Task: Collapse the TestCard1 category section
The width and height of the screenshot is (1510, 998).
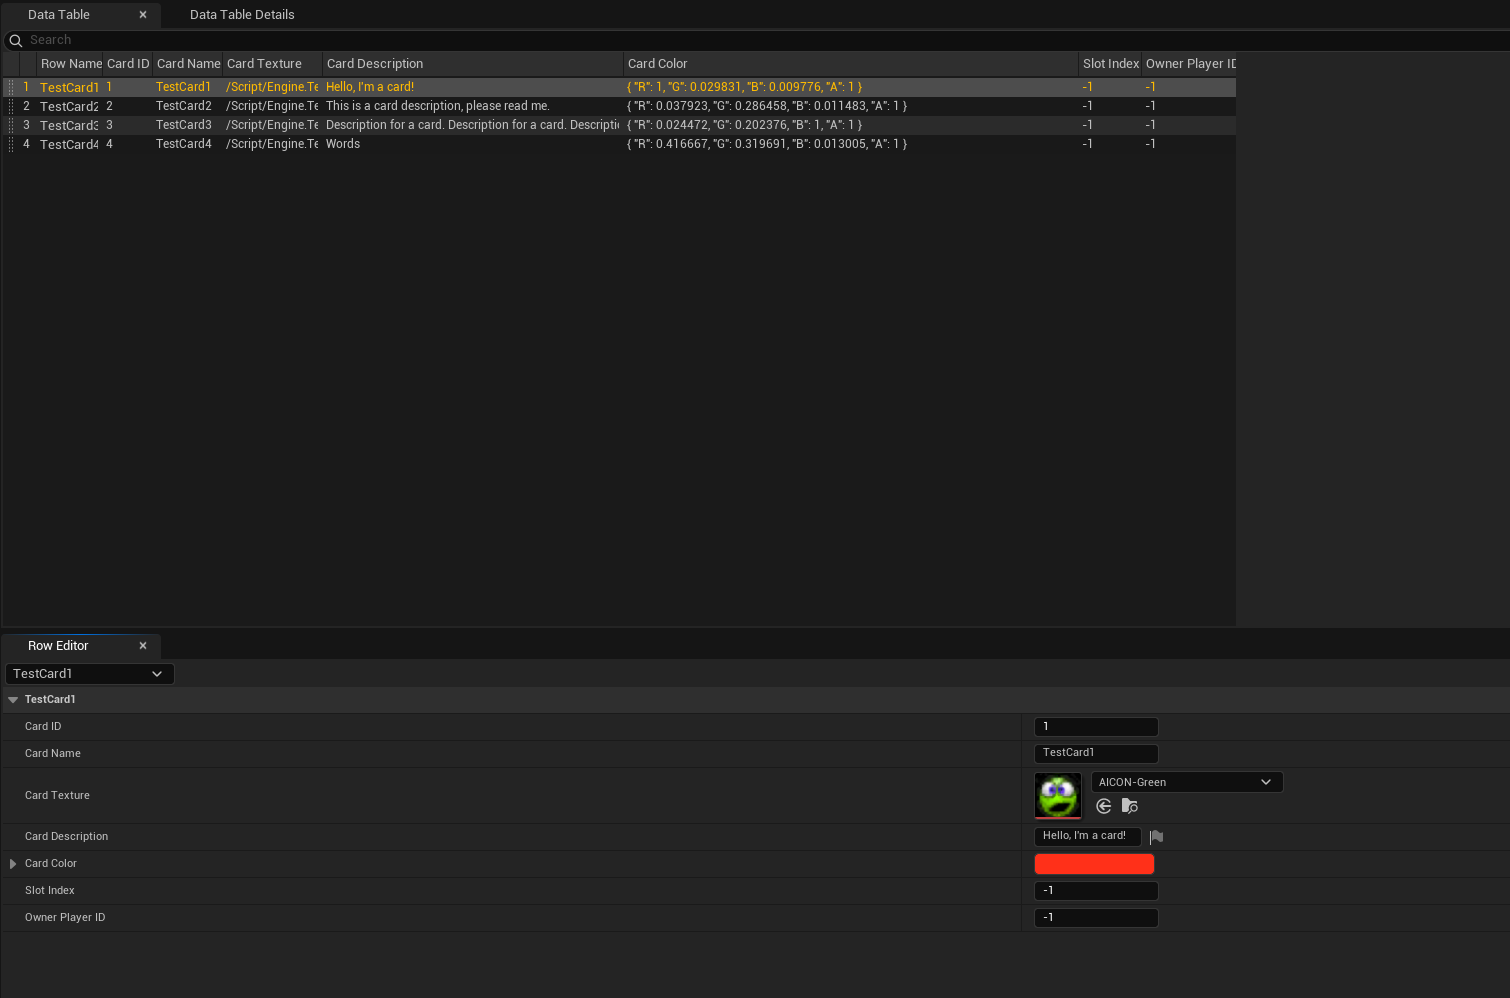Action: point(13,700)
